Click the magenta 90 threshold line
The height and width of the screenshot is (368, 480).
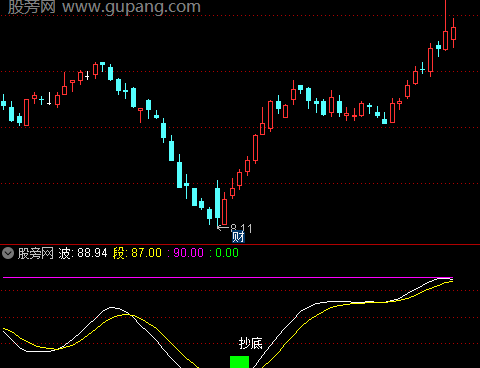228,277
